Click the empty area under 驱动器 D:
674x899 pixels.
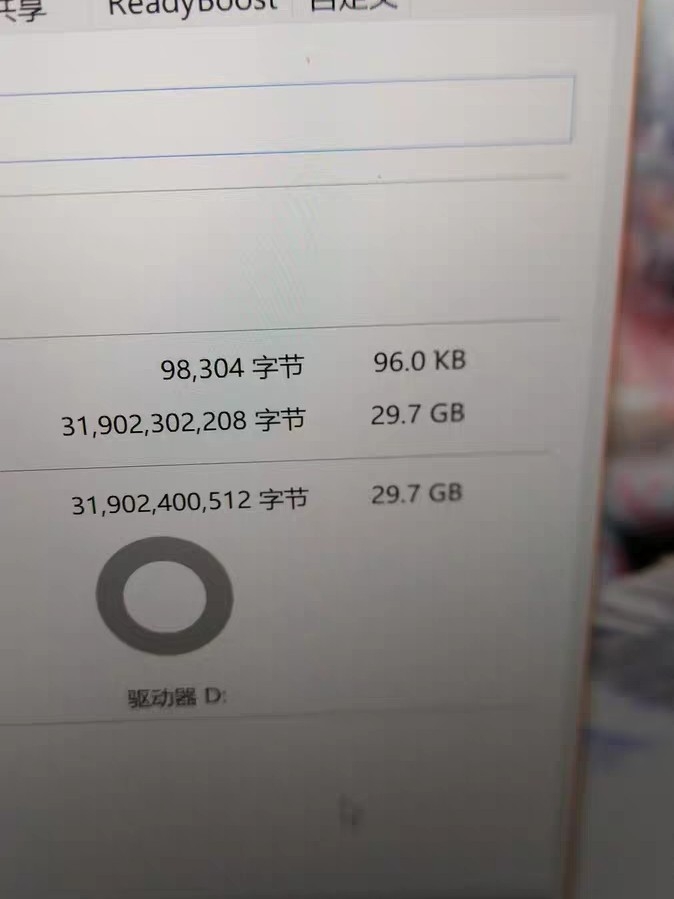point(287,803)
